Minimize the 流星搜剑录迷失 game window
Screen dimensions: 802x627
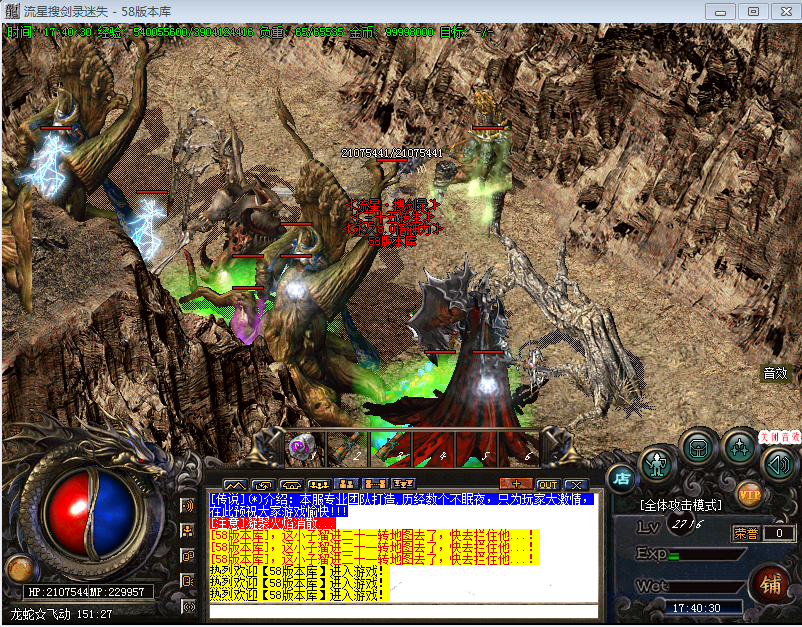point(720,11)
